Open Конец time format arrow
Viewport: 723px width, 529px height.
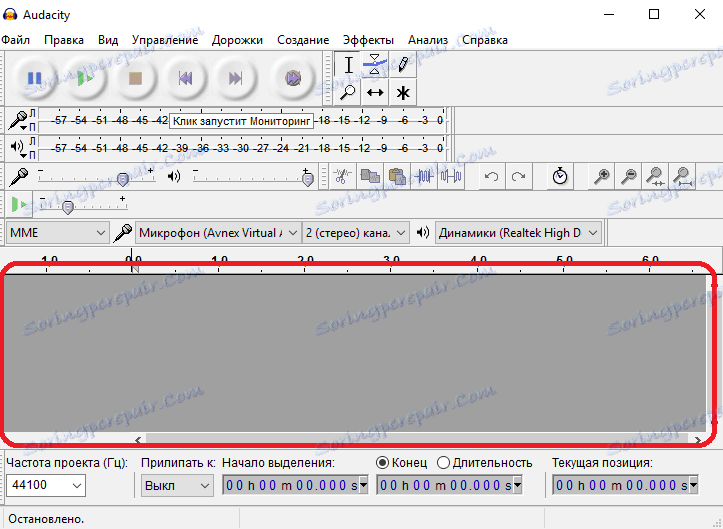coord(517,485)
